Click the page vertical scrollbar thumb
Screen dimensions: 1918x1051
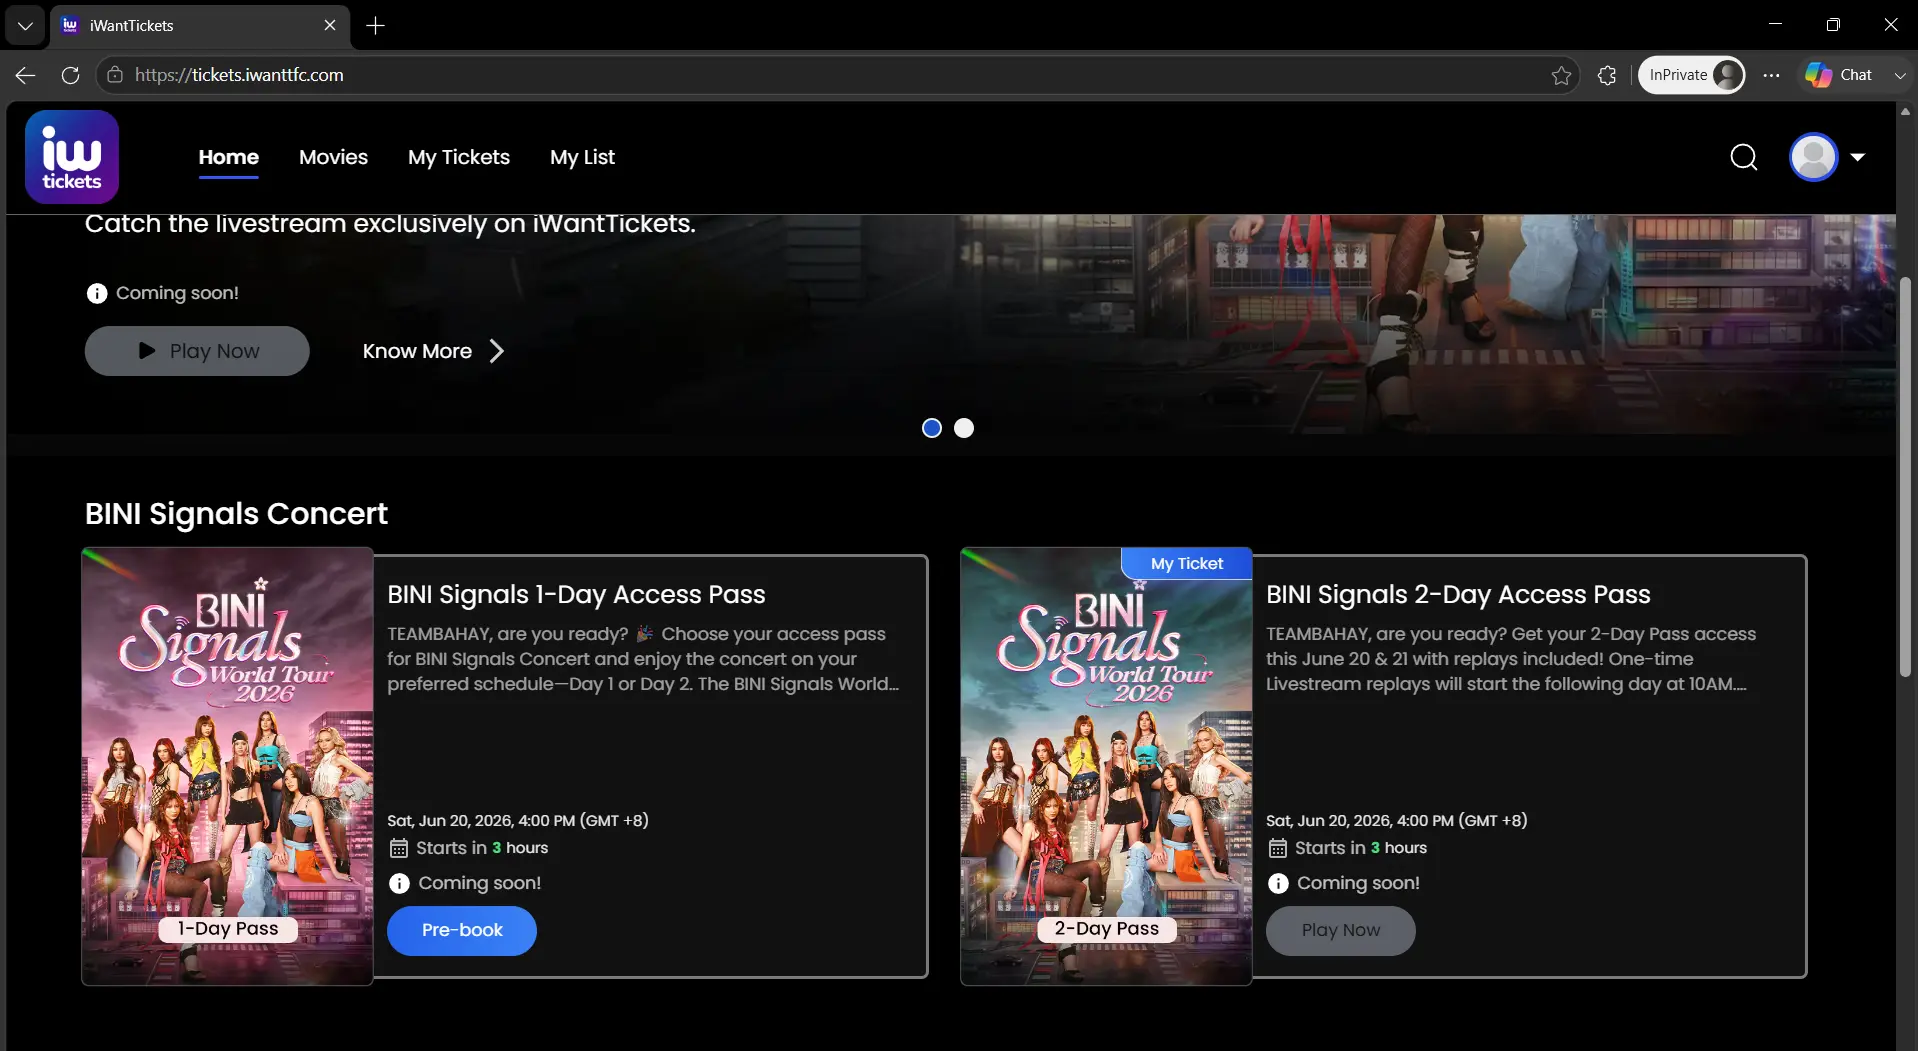point(1906,476)
